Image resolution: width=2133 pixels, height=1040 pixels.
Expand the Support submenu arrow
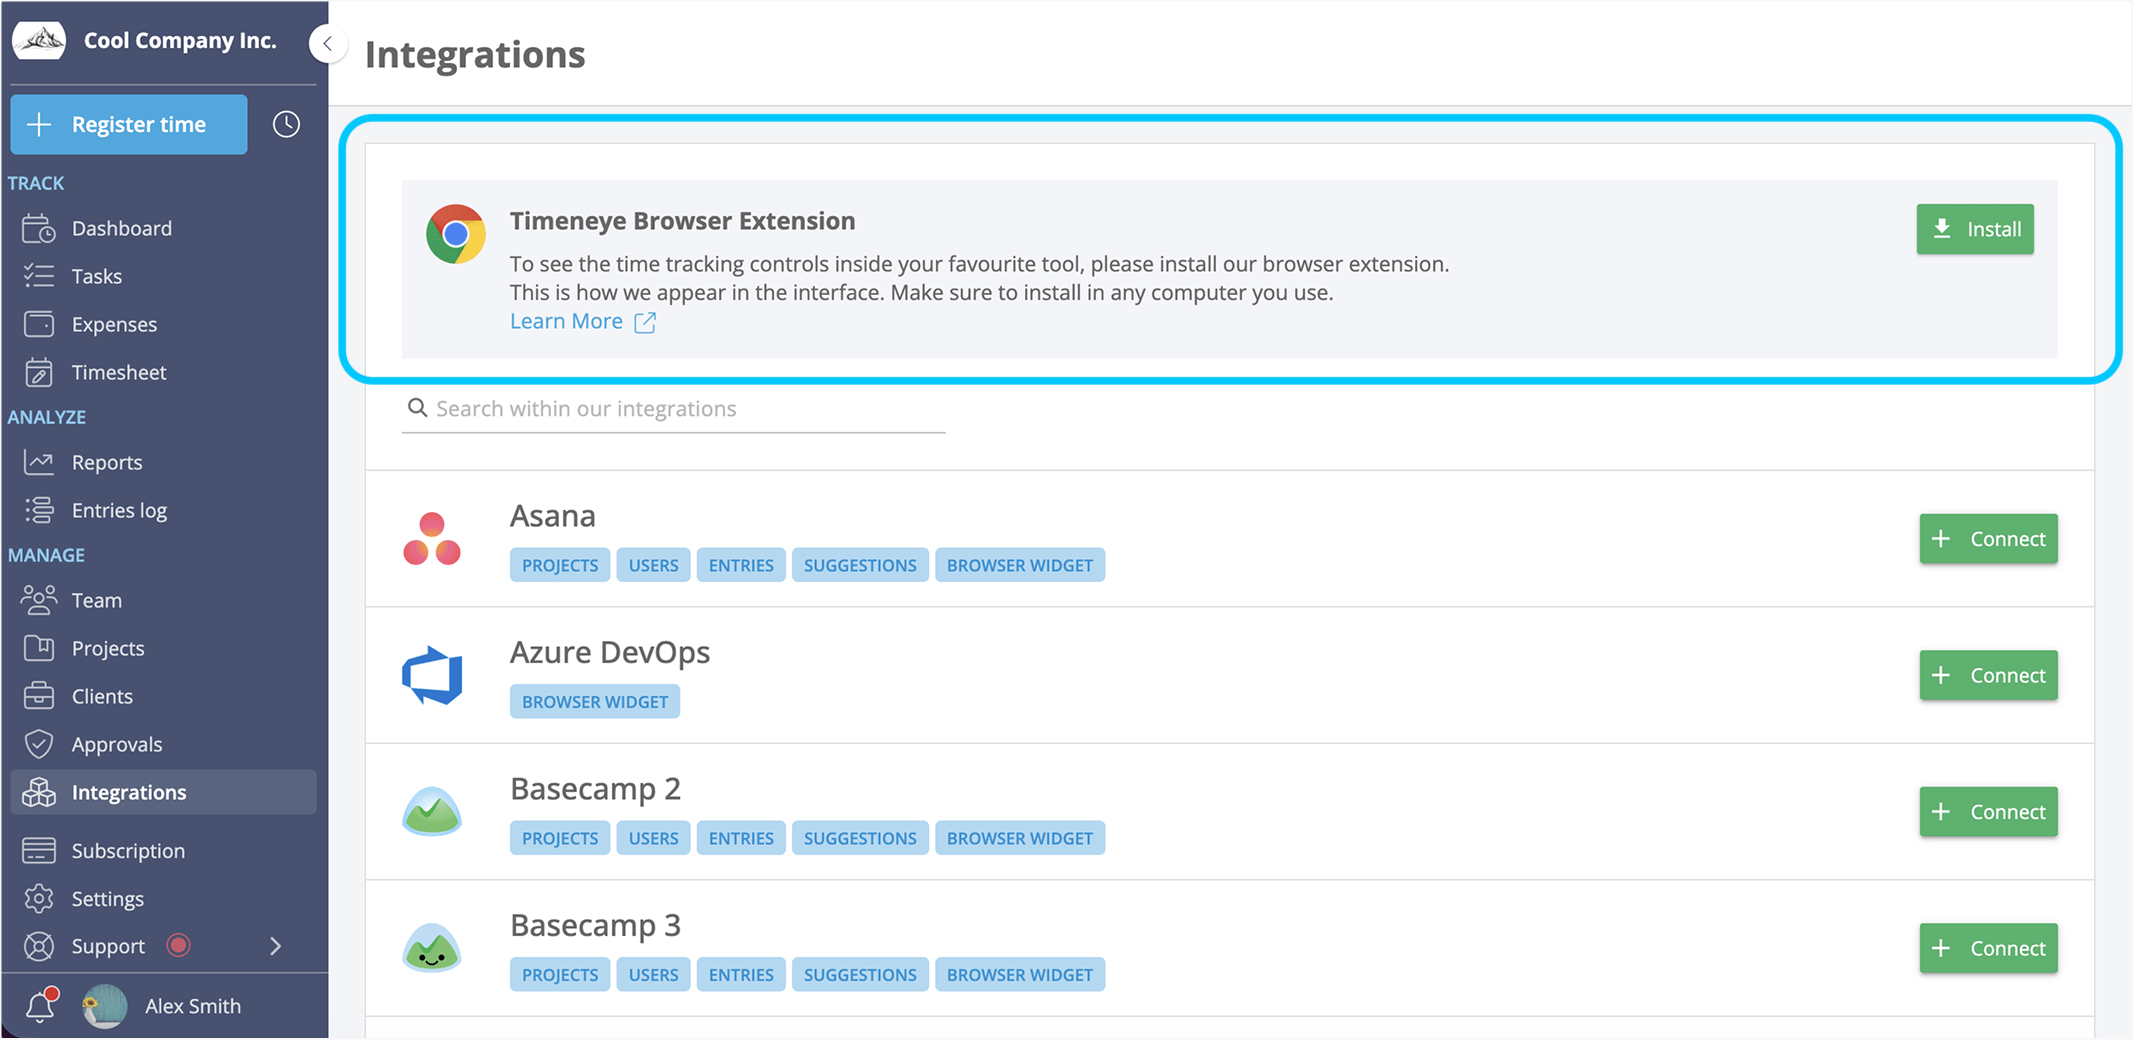tap(276, 946)
